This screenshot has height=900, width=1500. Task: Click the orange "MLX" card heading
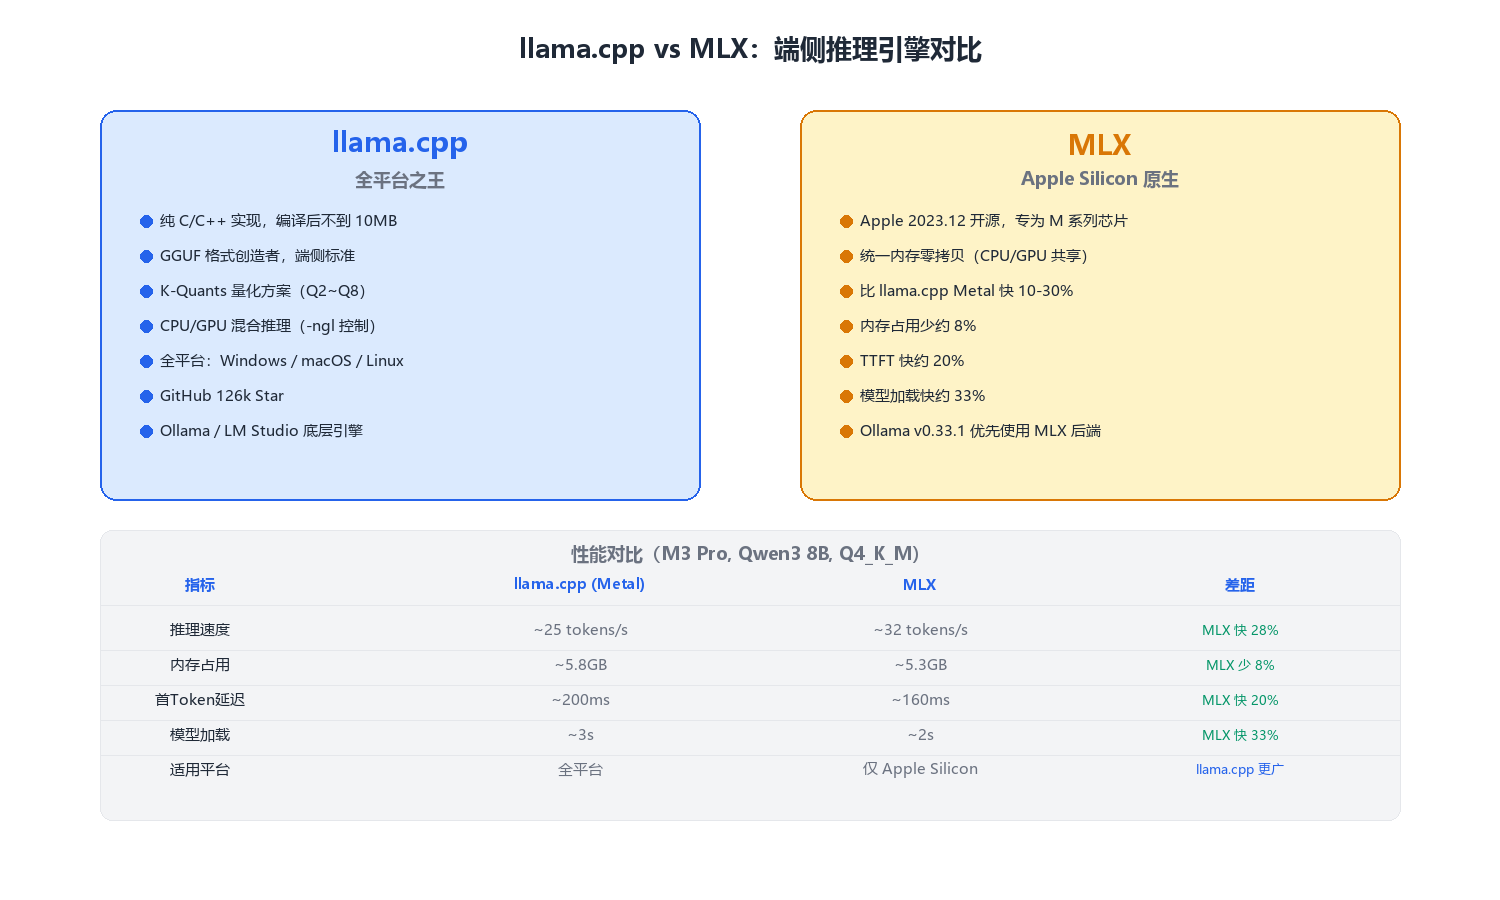pyautogui.click(x=1100, y=144)
